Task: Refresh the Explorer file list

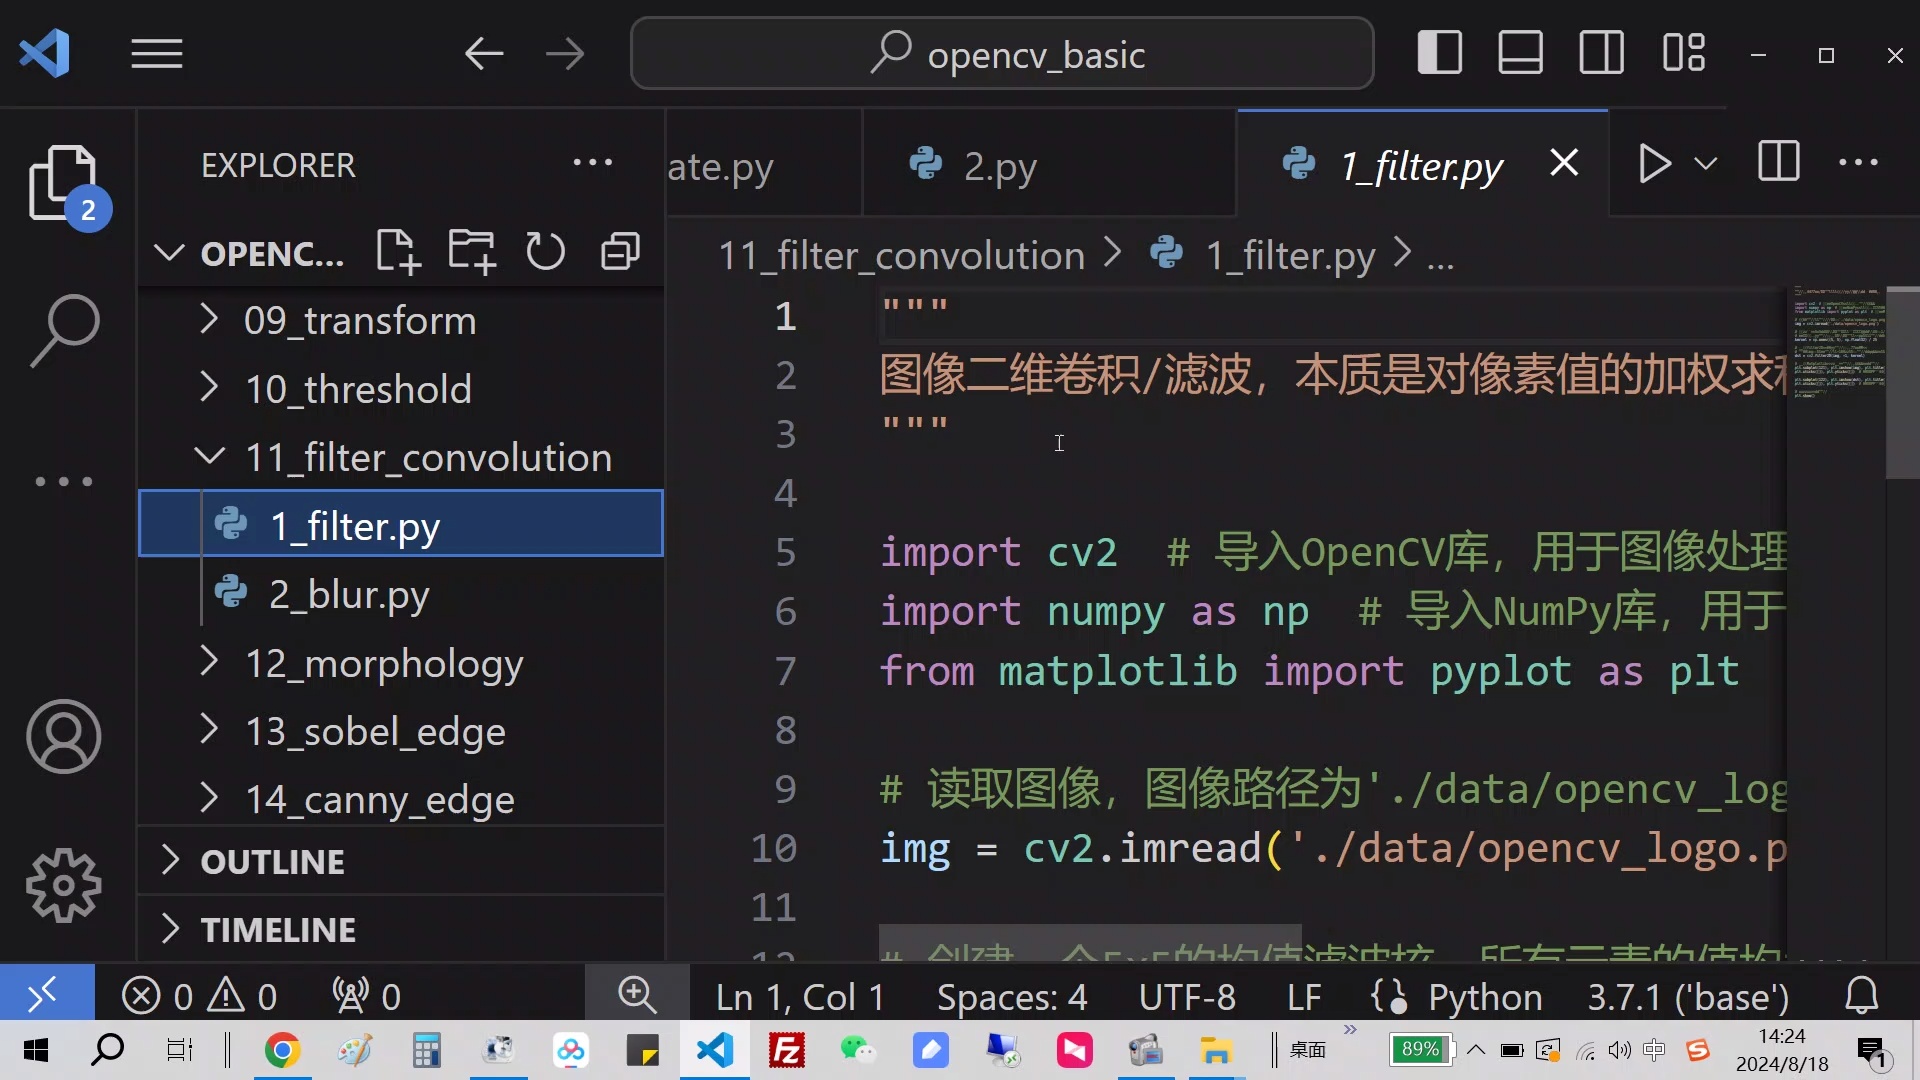Action: (544, 251)
